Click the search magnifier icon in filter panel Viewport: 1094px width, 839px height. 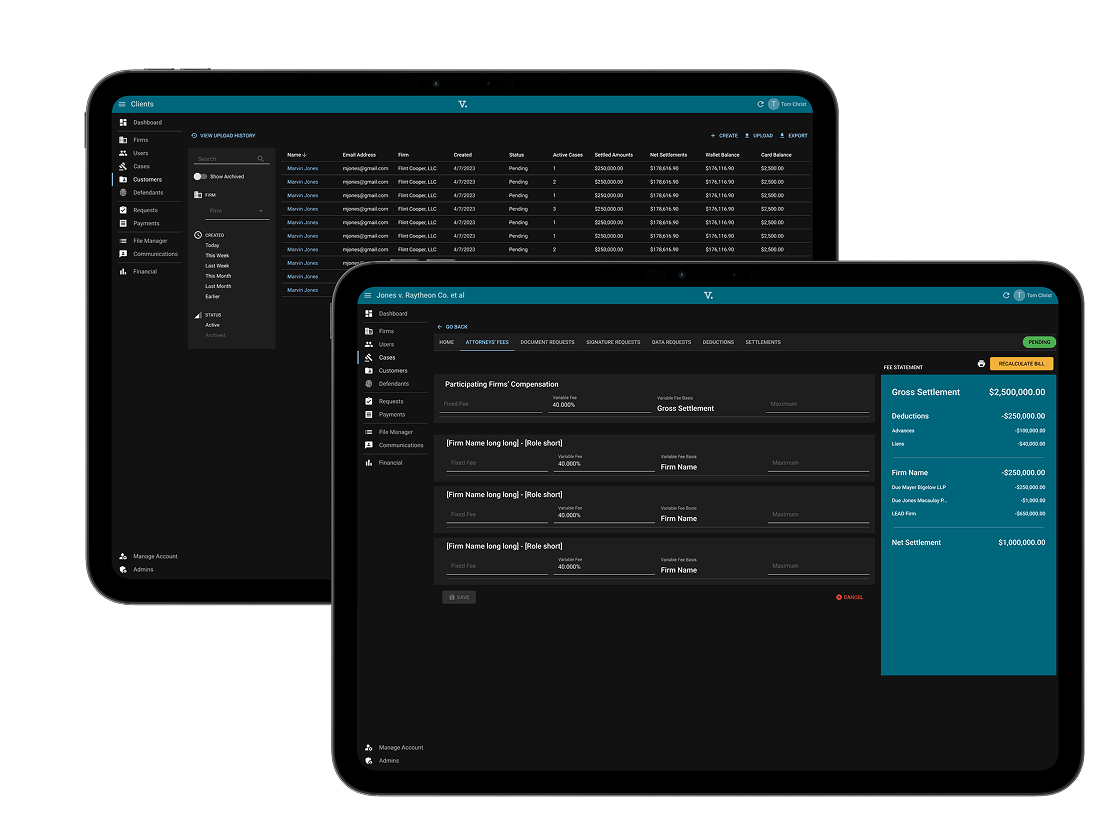pos(261,159)
